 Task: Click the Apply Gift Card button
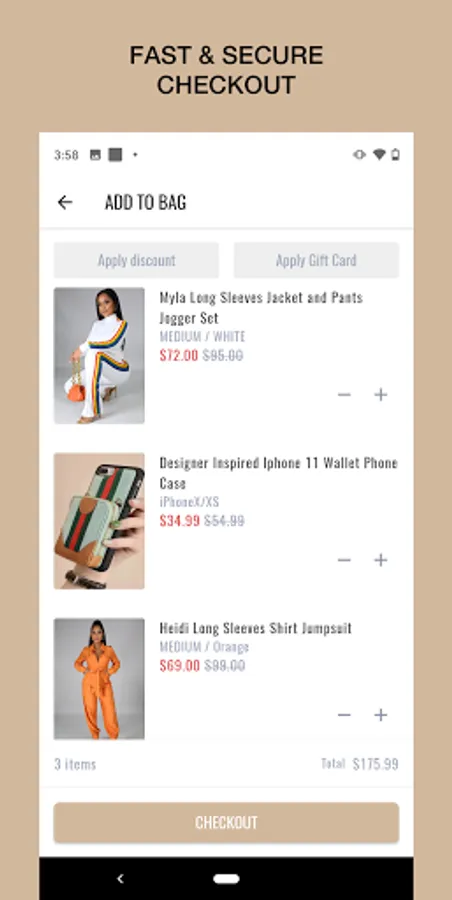[x=316, y=260]
